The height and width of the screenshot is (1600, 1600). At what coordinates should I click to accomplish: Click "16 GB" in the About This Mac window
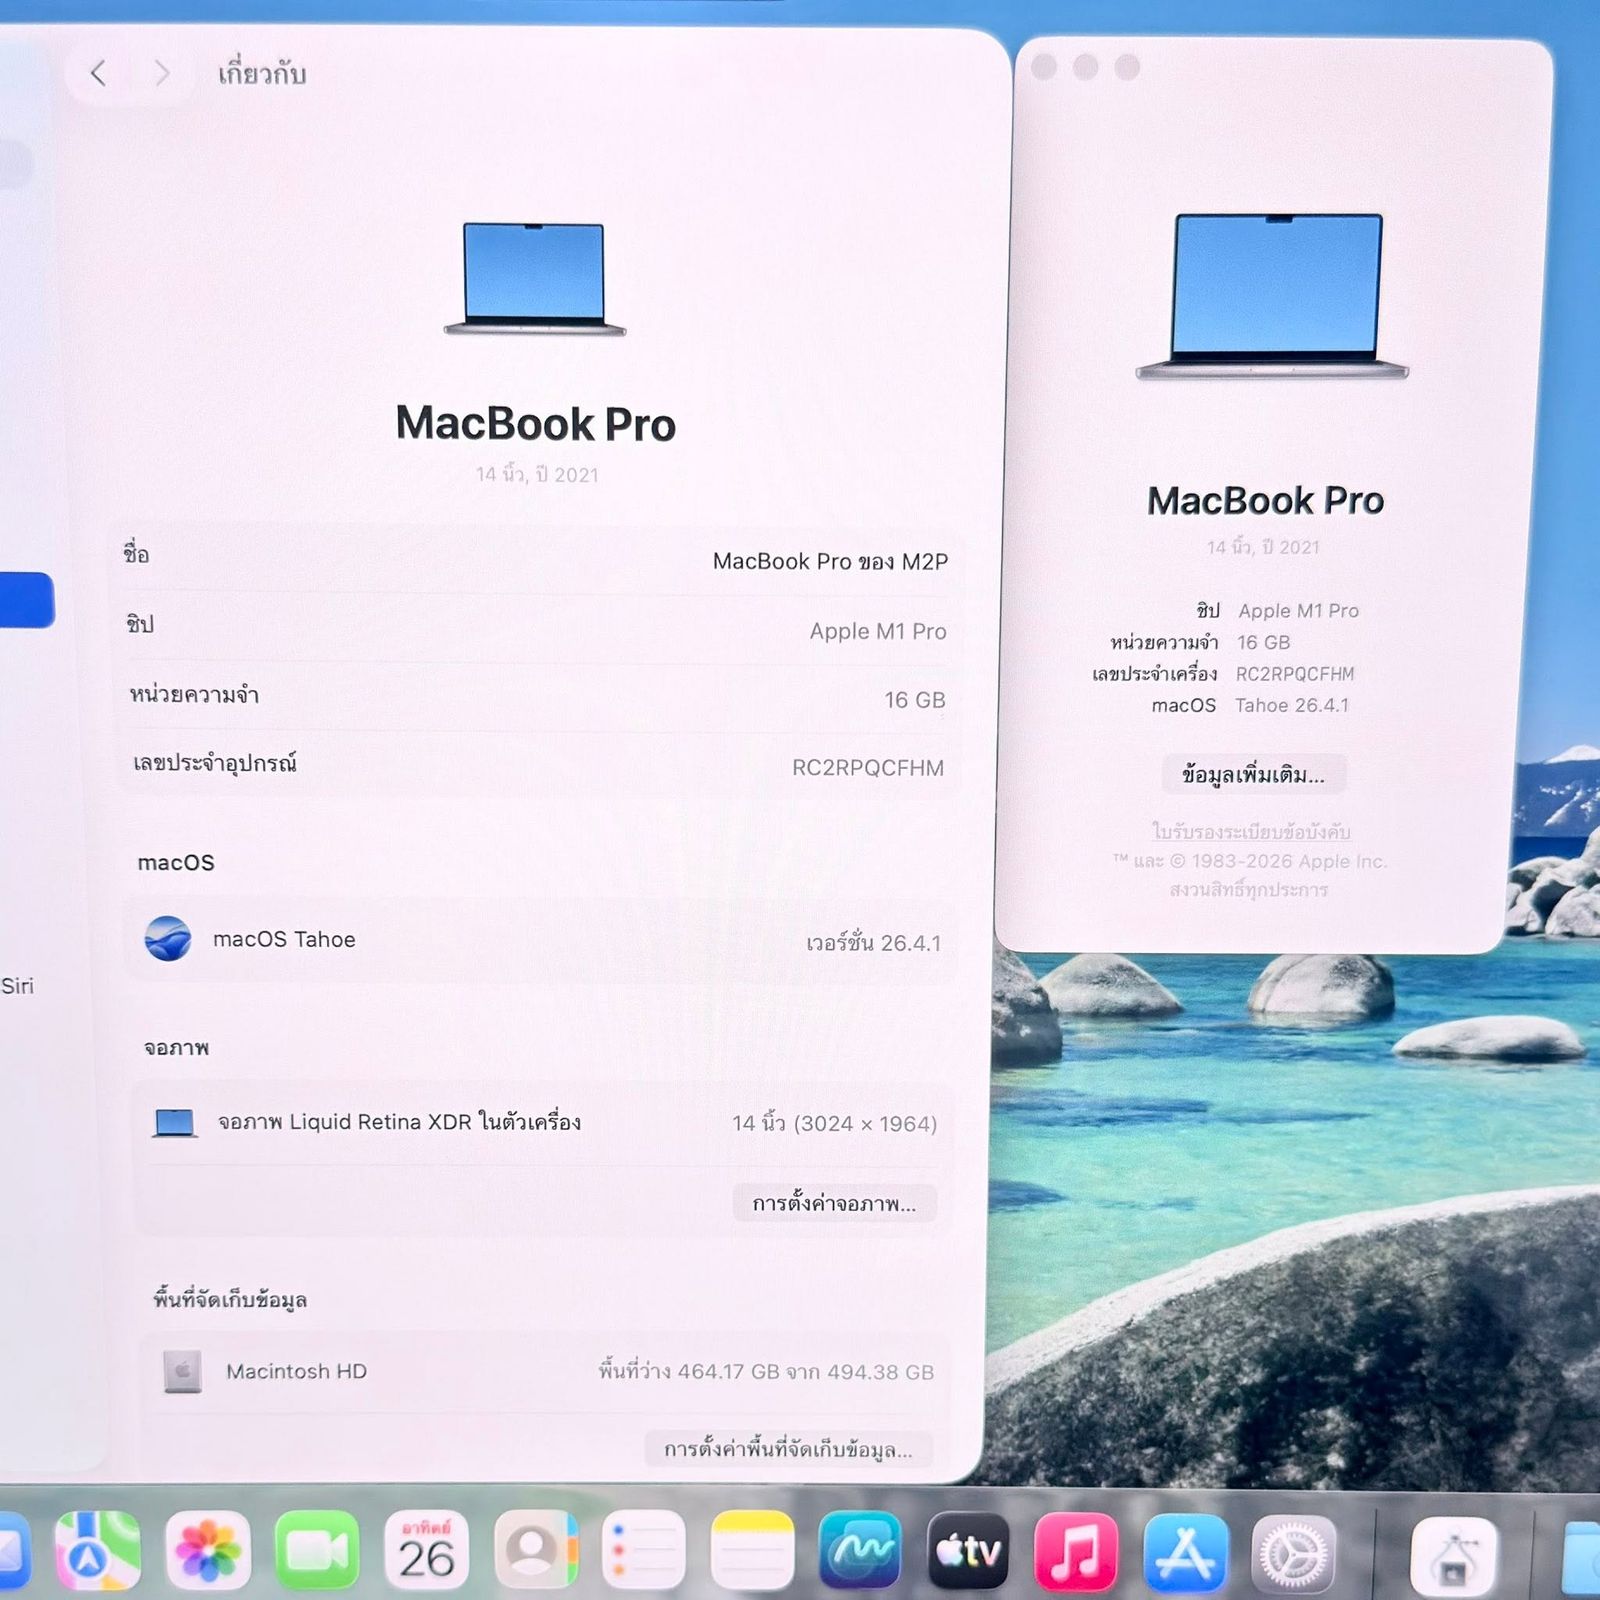[1263, 642]
